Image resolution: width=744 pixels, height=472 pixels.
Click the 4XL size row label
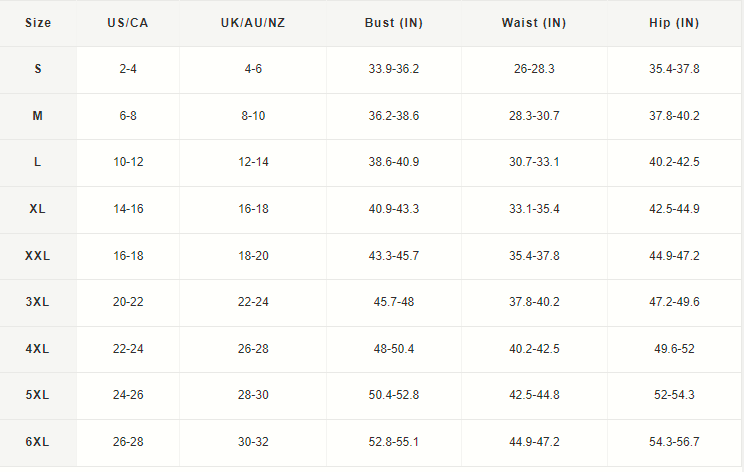(x=37, y=349)
